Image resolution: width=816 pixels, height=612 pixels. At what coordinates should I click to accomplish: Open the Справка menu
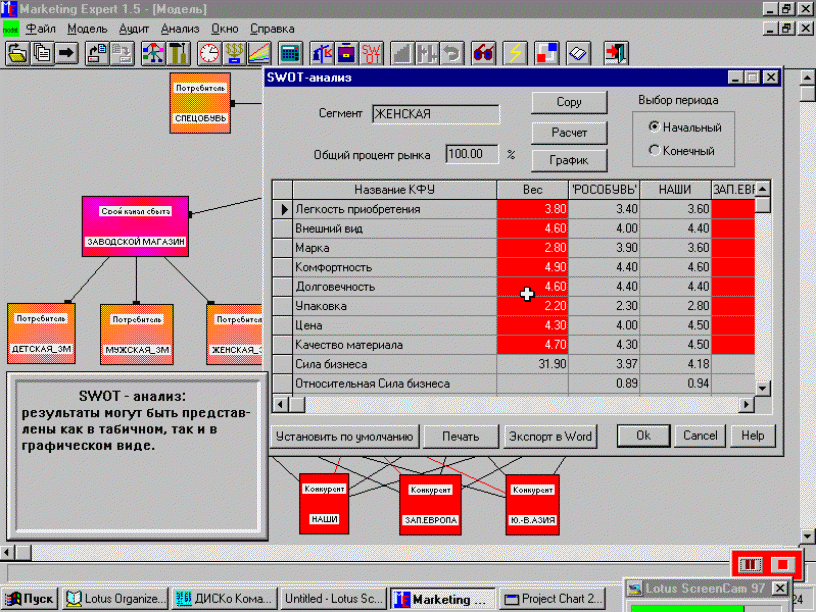point(272,29)
